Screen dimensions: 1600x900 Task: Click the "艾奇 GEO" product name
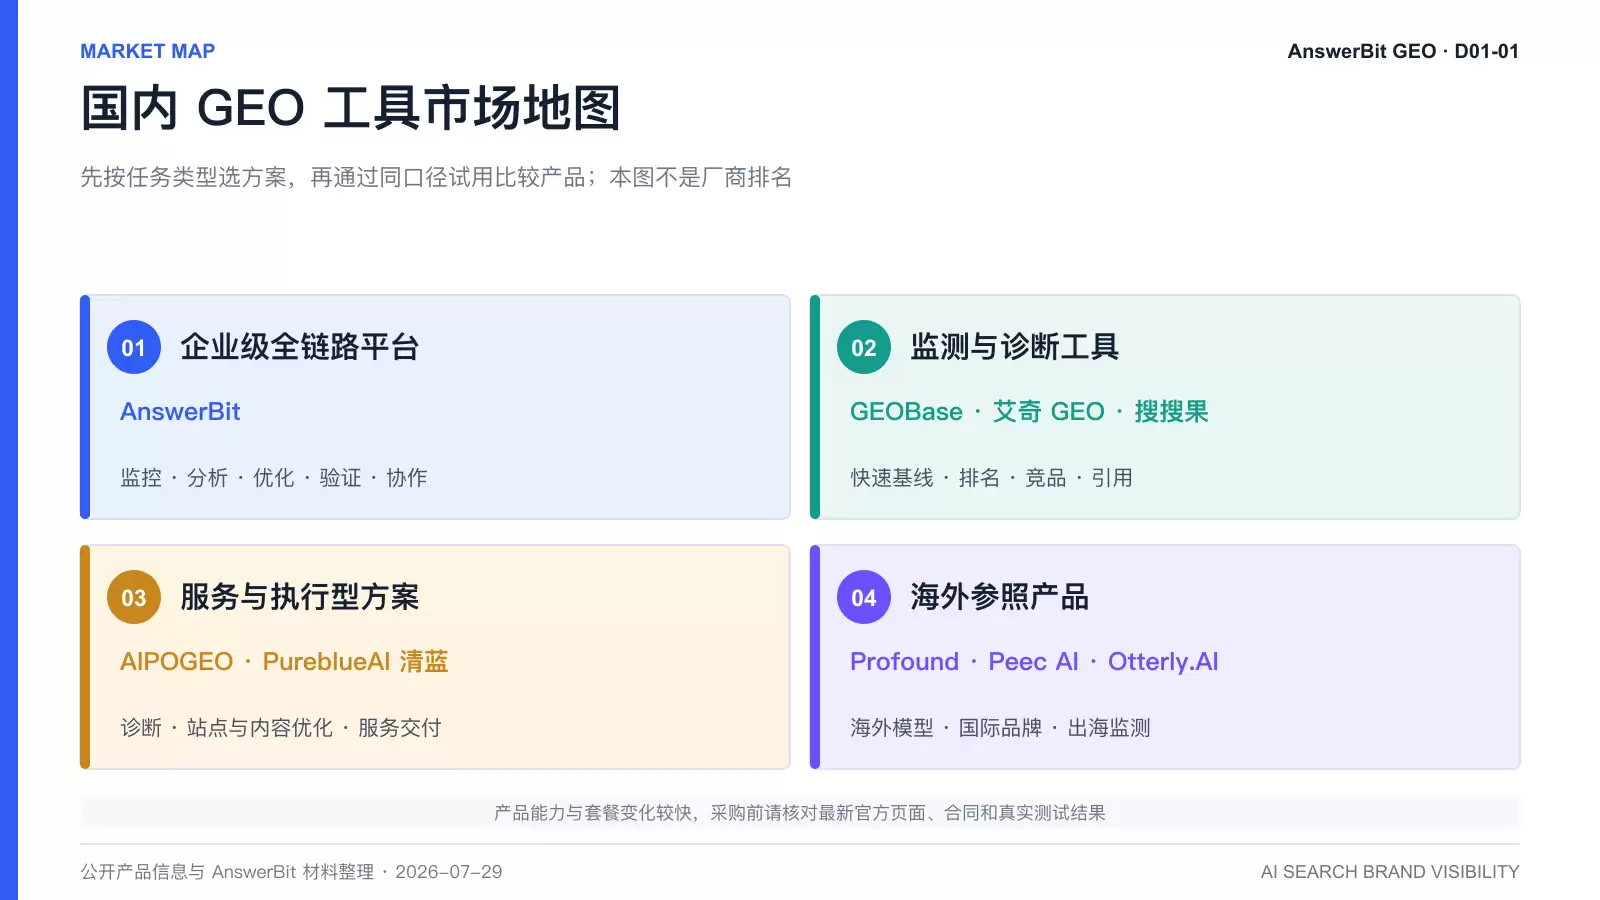tap(1048, 411)
